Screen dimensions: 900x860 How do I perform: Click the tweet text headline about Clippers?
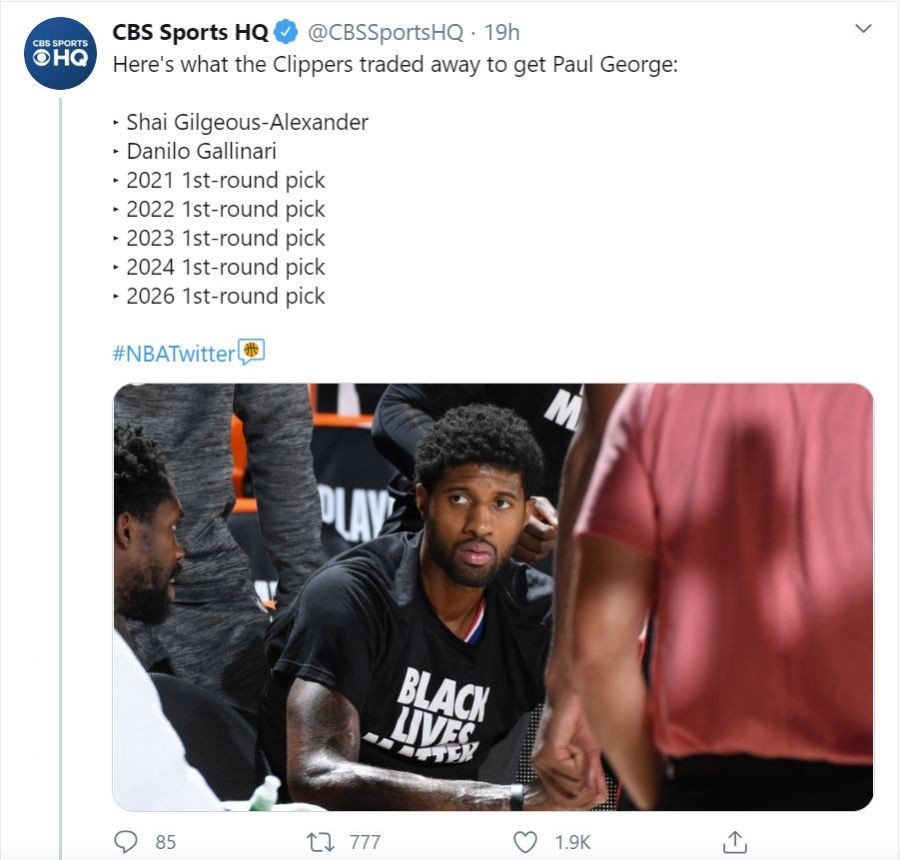click(395, 64)
